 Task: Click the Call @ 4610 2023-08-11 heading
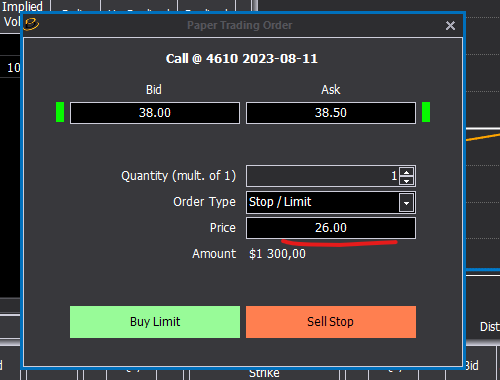click(242, 59)
